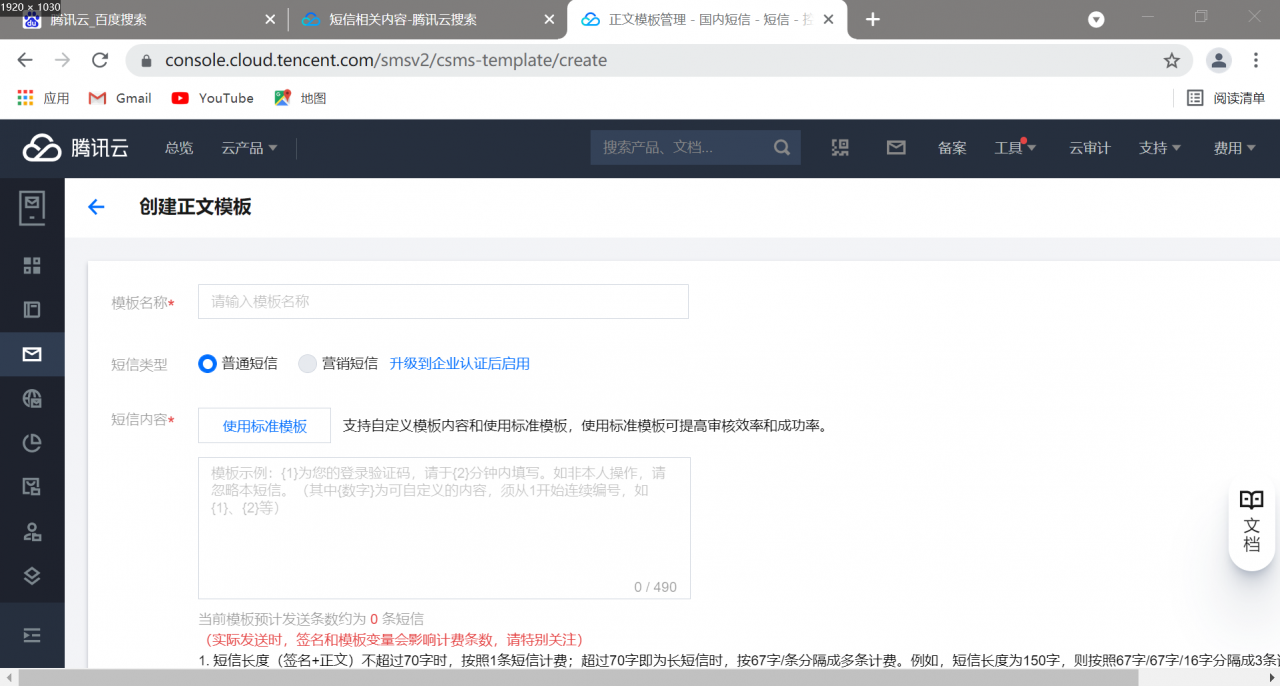Click the pie chart icon in the sidebar
This screenshot has height=686, width=1280.
pyautogui.click(x=31, y=443)
